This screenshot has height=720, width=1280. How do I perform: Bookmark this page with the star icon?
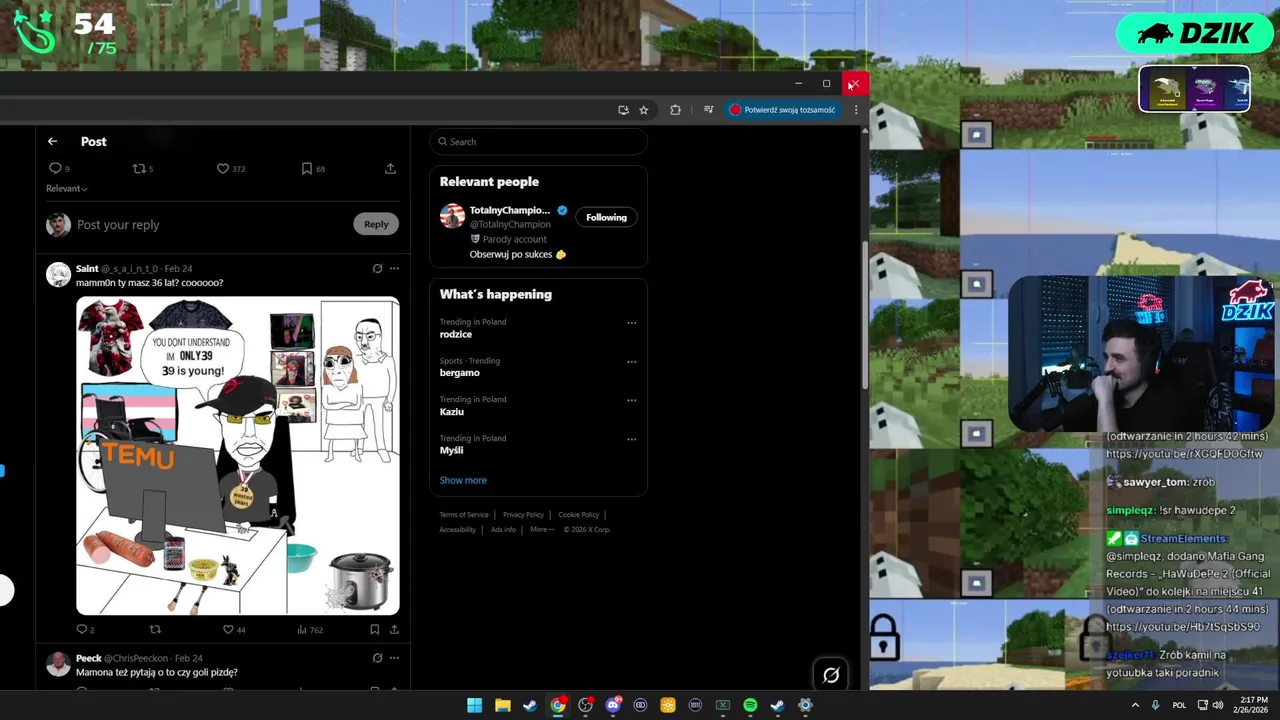pos(644,110)
